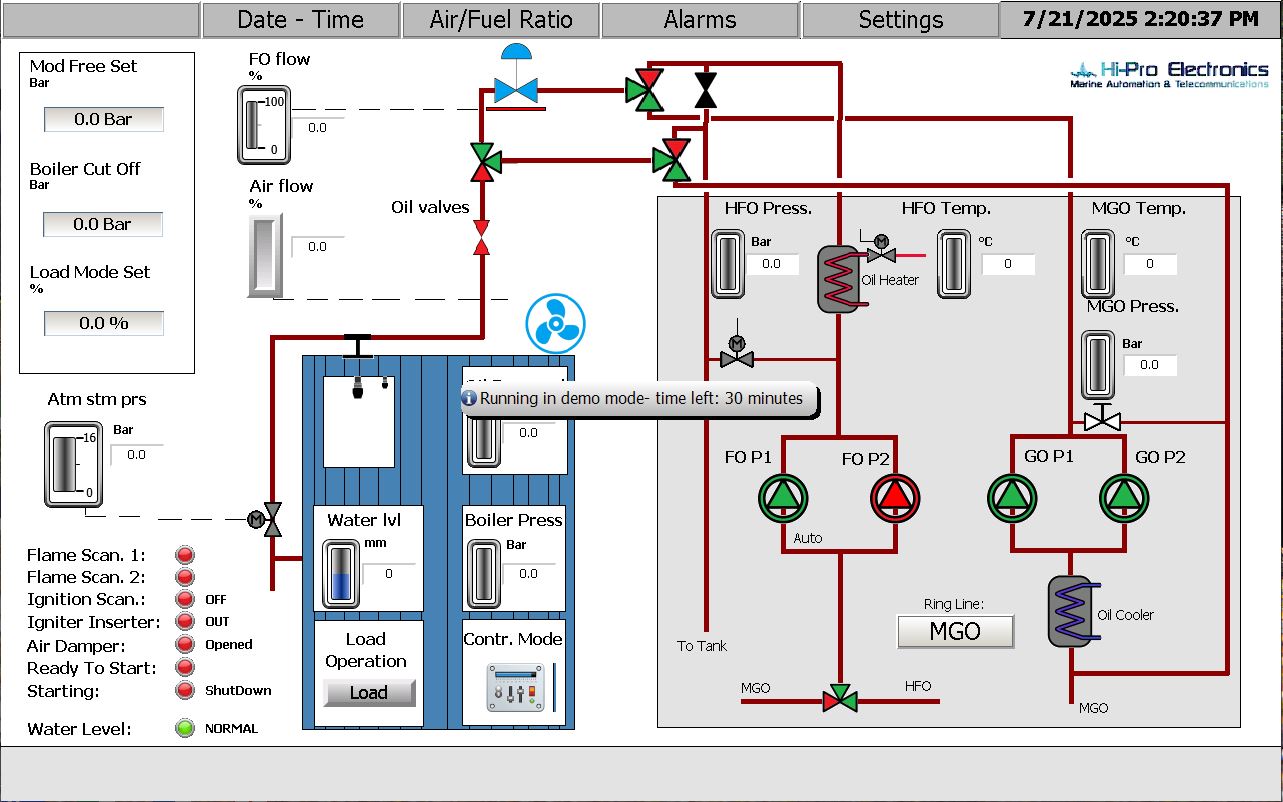This screenshot has width=1283, height=802.
Task: Select the FO P1 pump icon
Action: pos(782,497)
